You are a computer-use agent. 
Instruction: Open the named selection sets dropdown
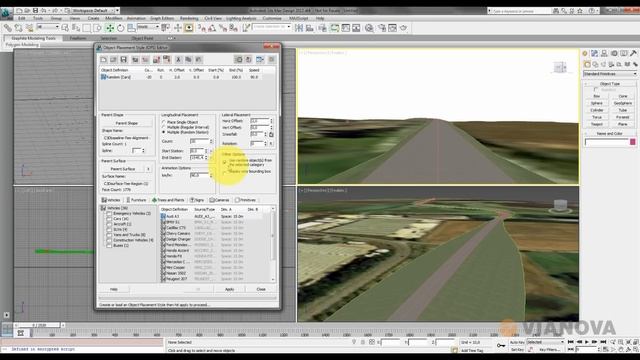tap(272, 27)
